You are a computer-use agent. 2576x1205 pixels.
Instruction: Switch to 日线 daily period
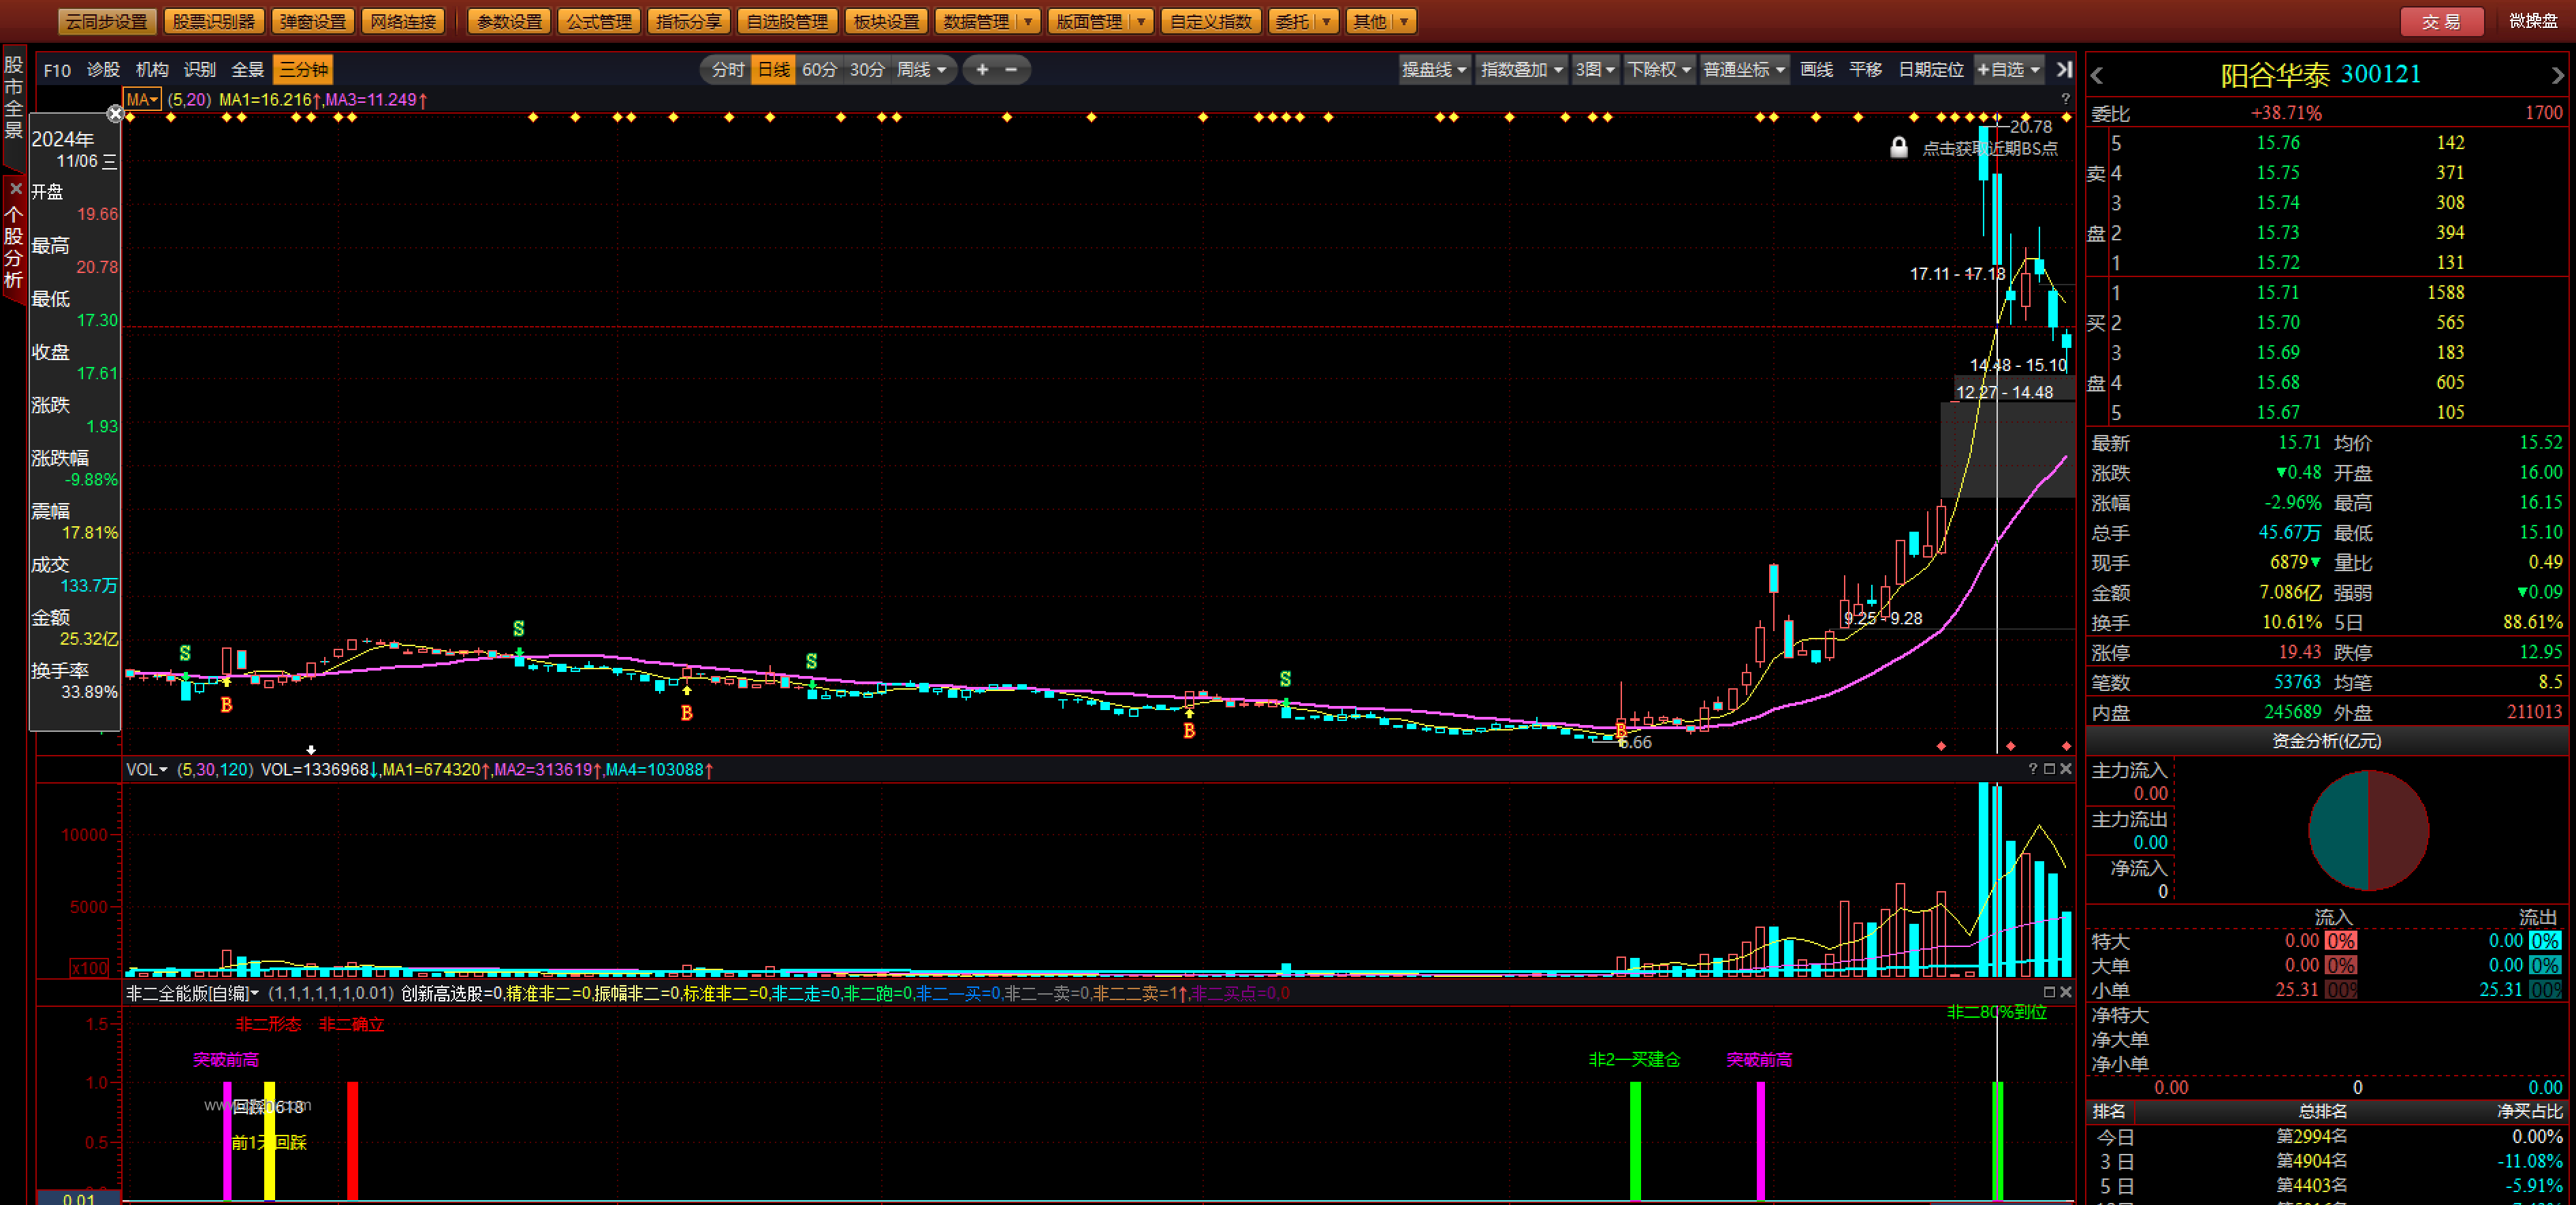pyautogui.click(x=773, y=70)
